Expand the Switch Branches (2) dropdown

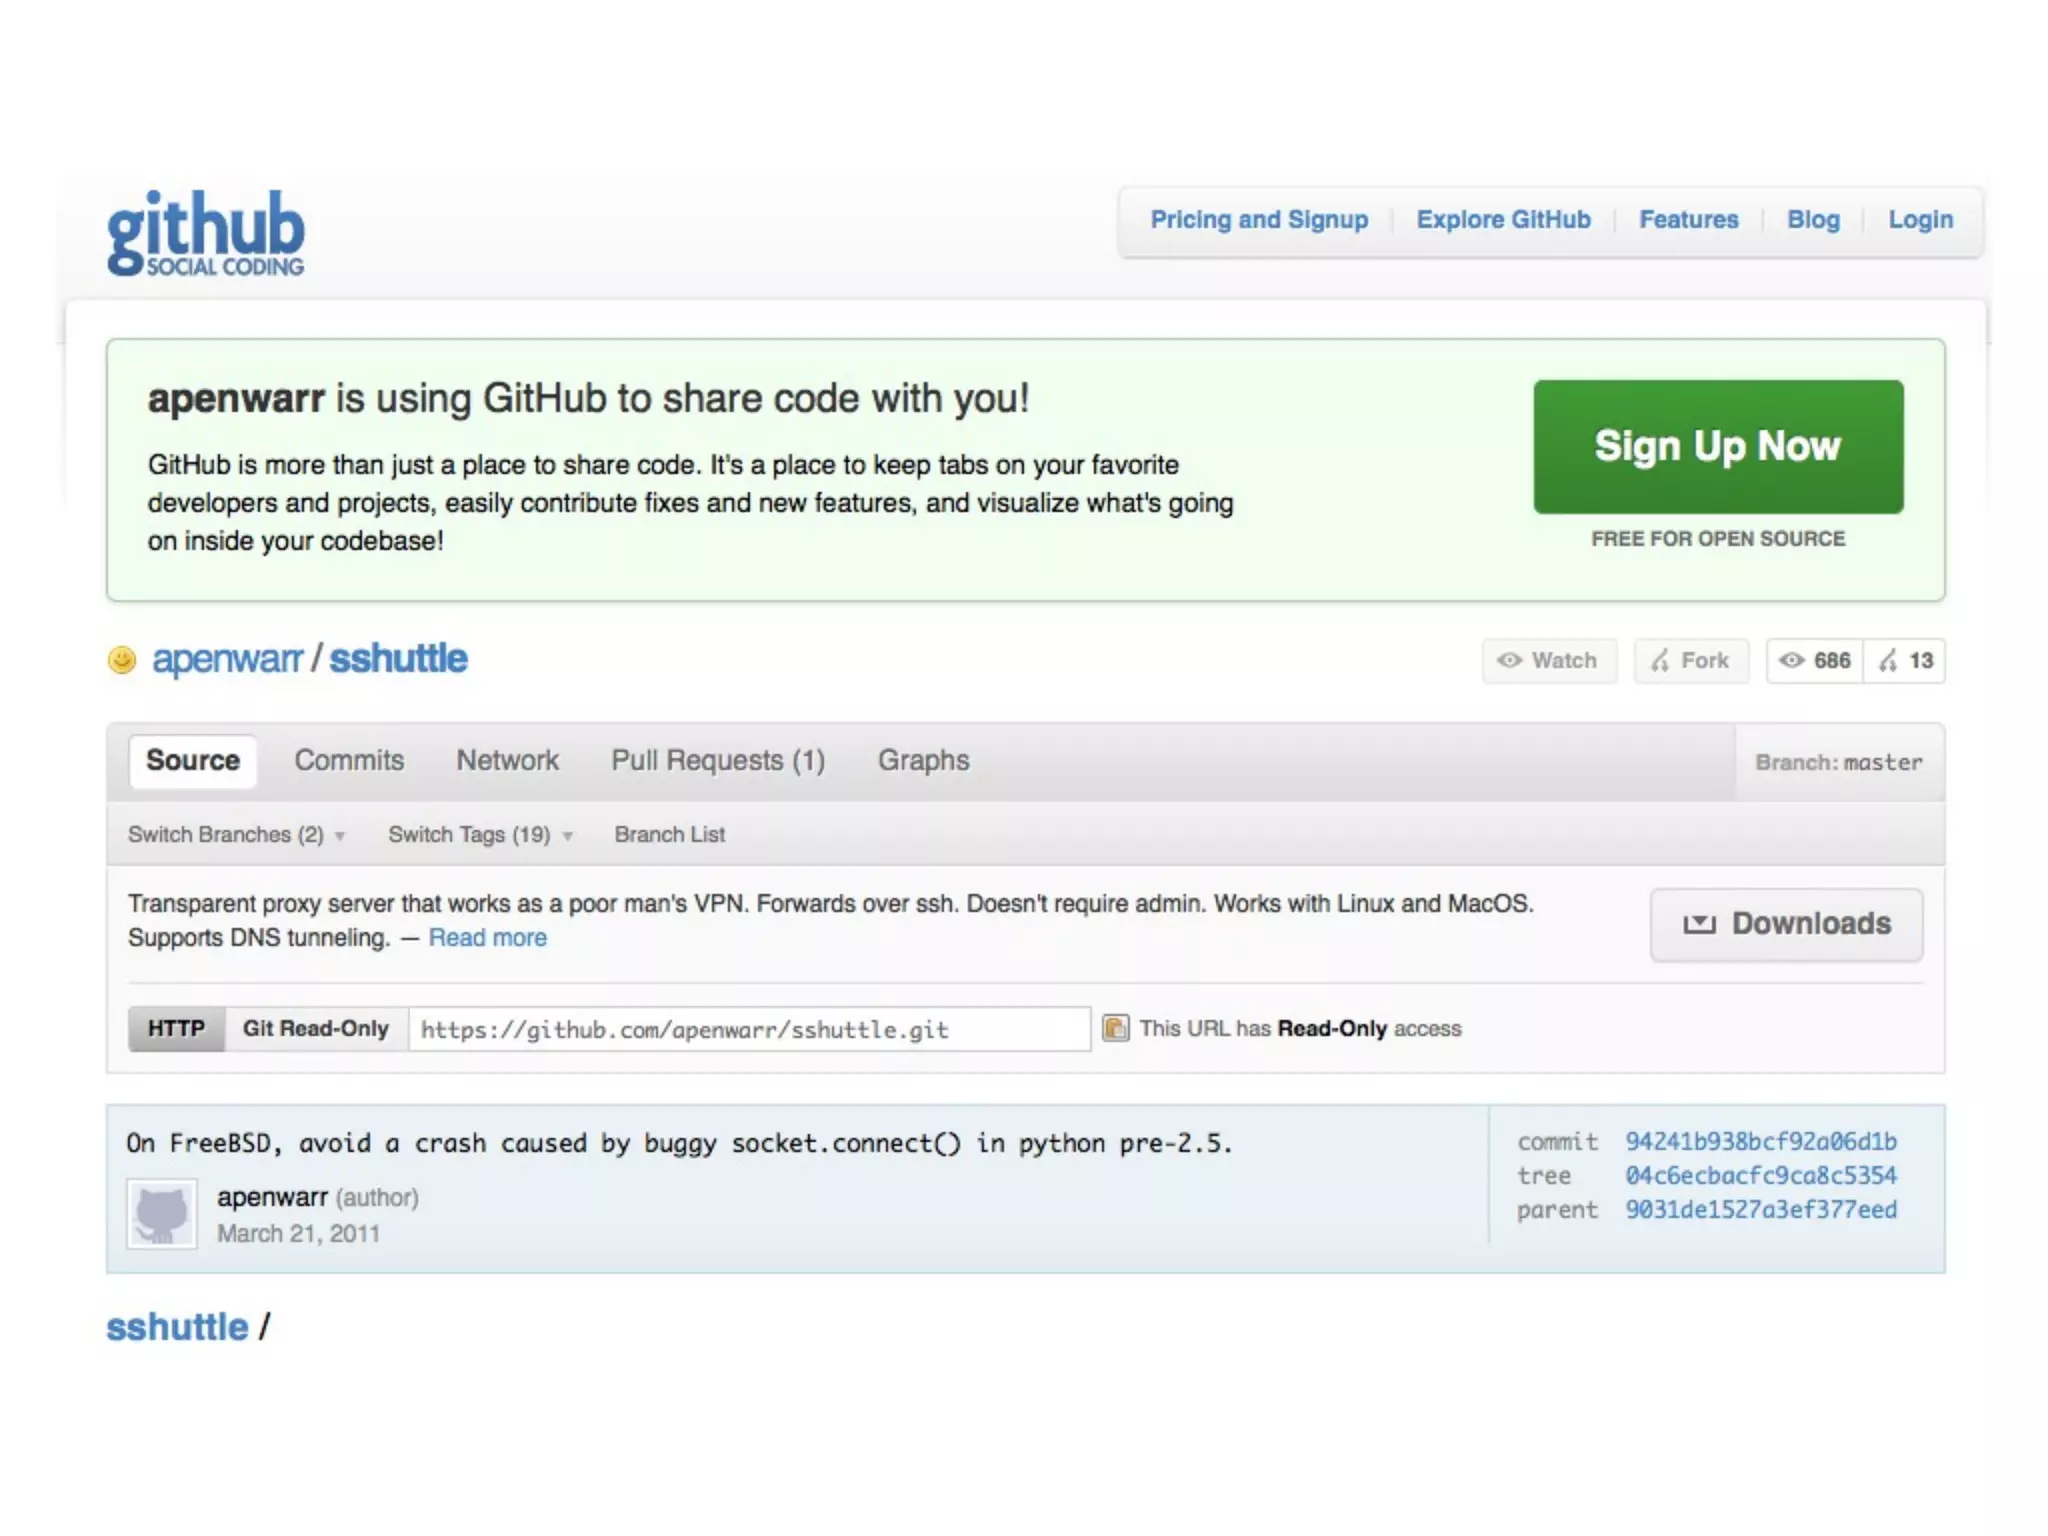coord(236,835)
